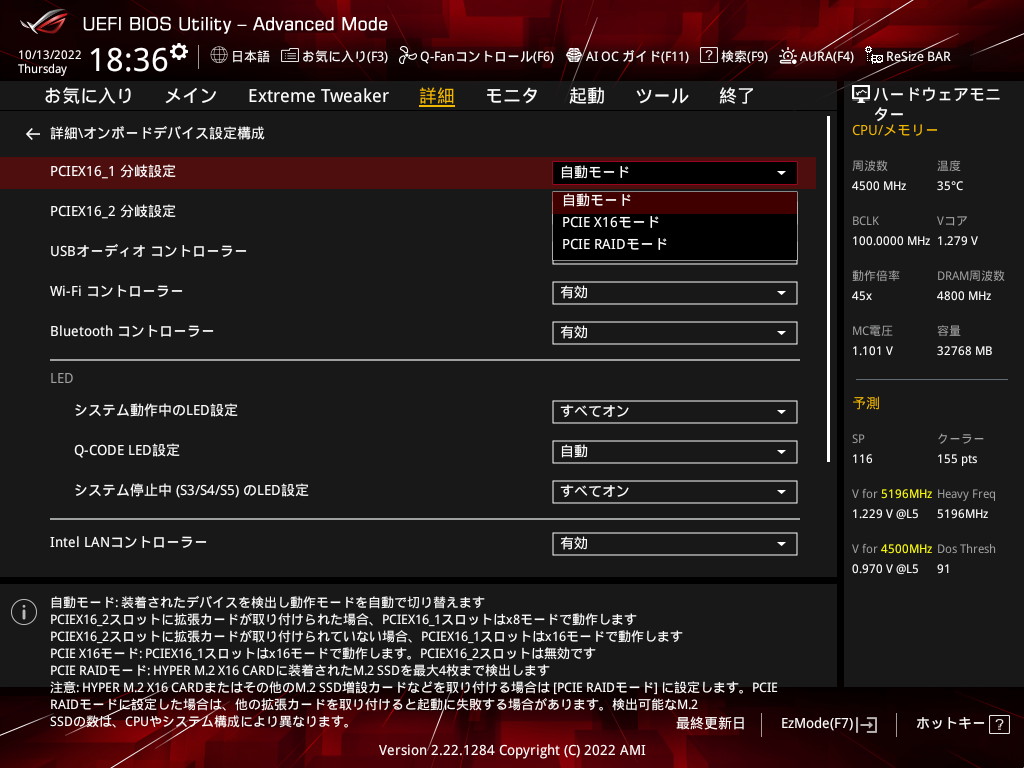Viewport: 1024px width, 768px height.
Task: Go to the 終了 tab
Action: pyautogui.click(x=737, y=96)
